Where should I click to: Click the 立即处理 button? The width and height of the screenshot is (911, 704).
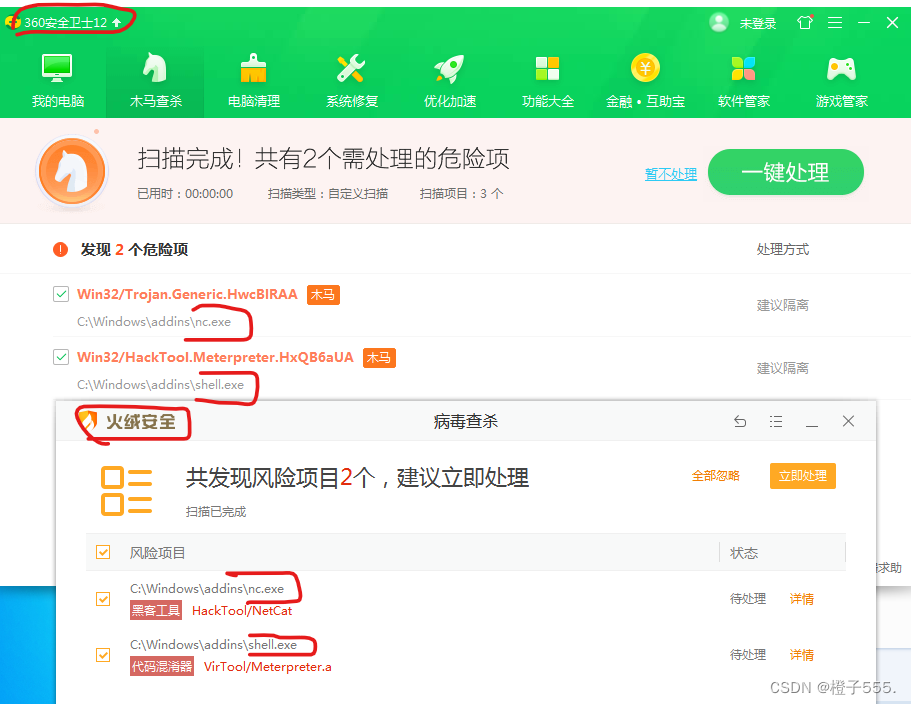pos(803,476)
